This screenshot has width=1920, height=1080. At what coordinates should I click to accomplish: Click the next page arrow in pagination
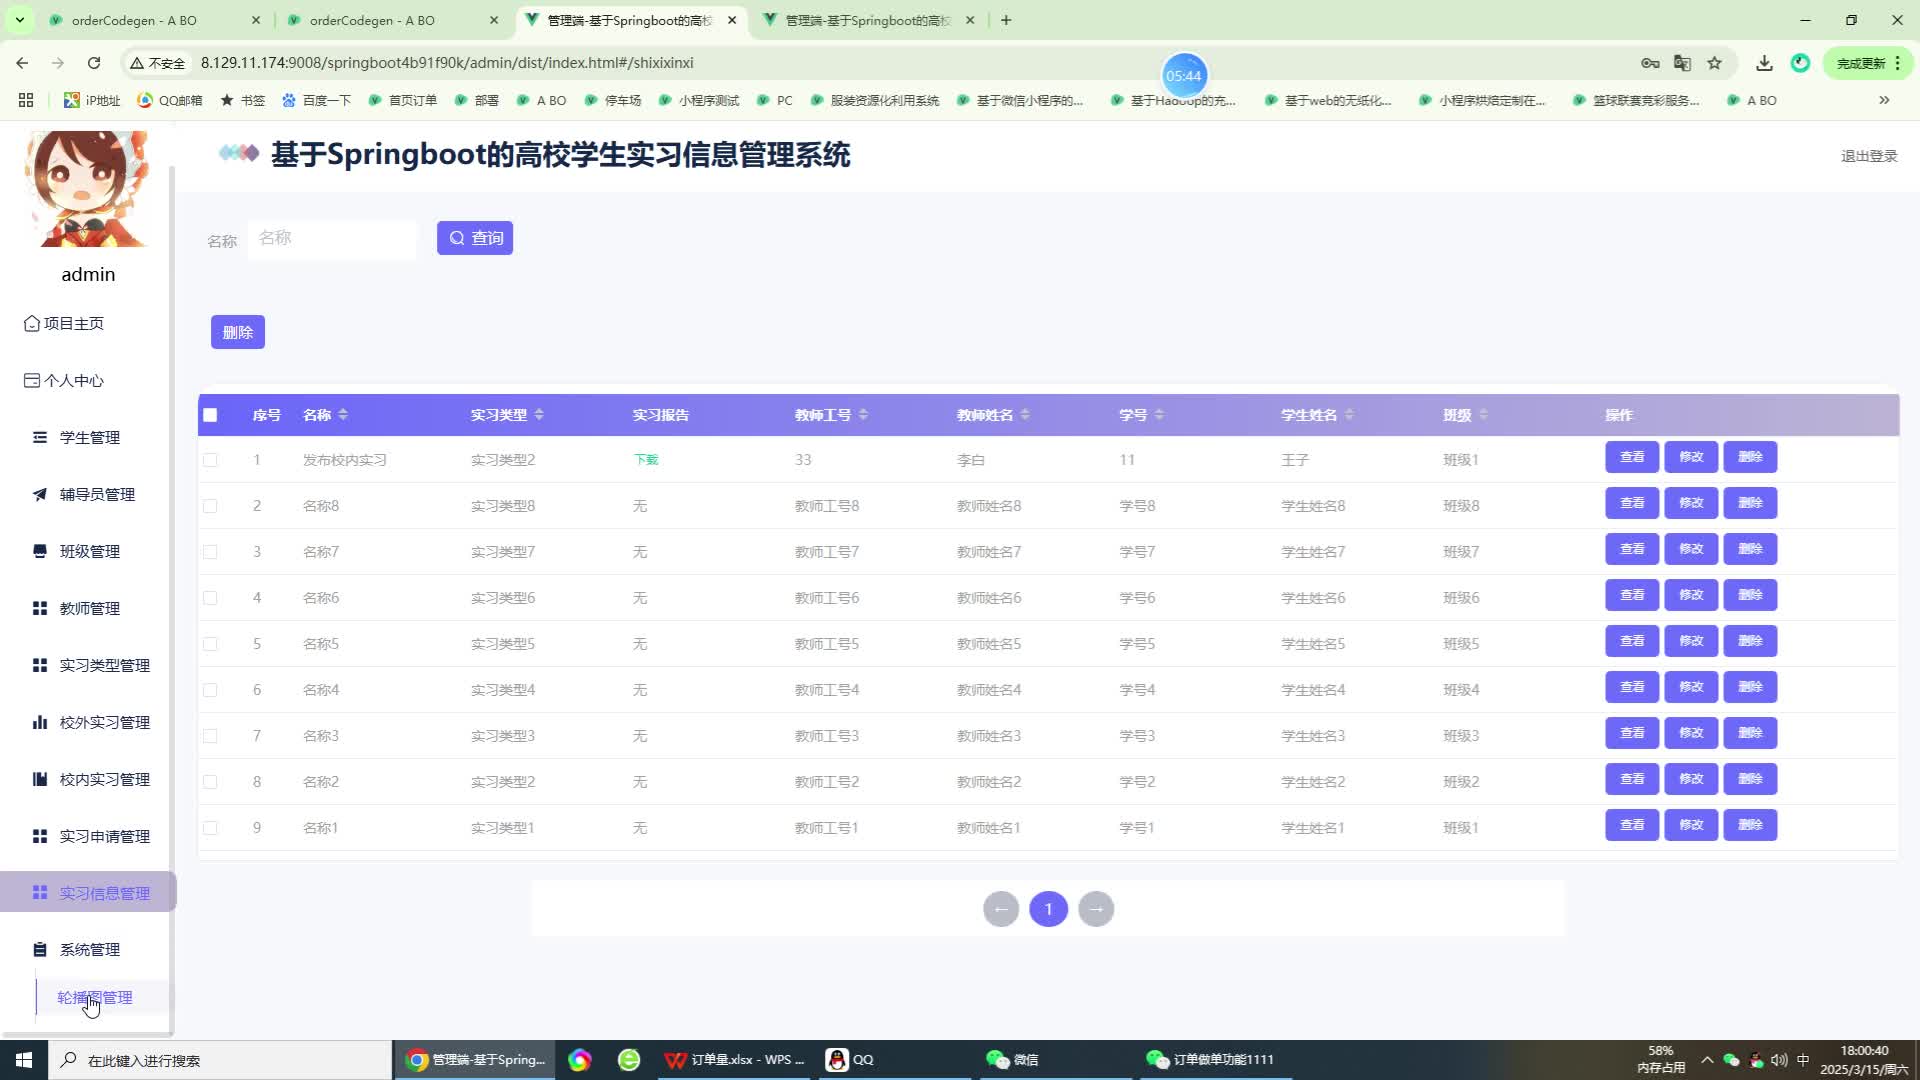coord(1096,909)
